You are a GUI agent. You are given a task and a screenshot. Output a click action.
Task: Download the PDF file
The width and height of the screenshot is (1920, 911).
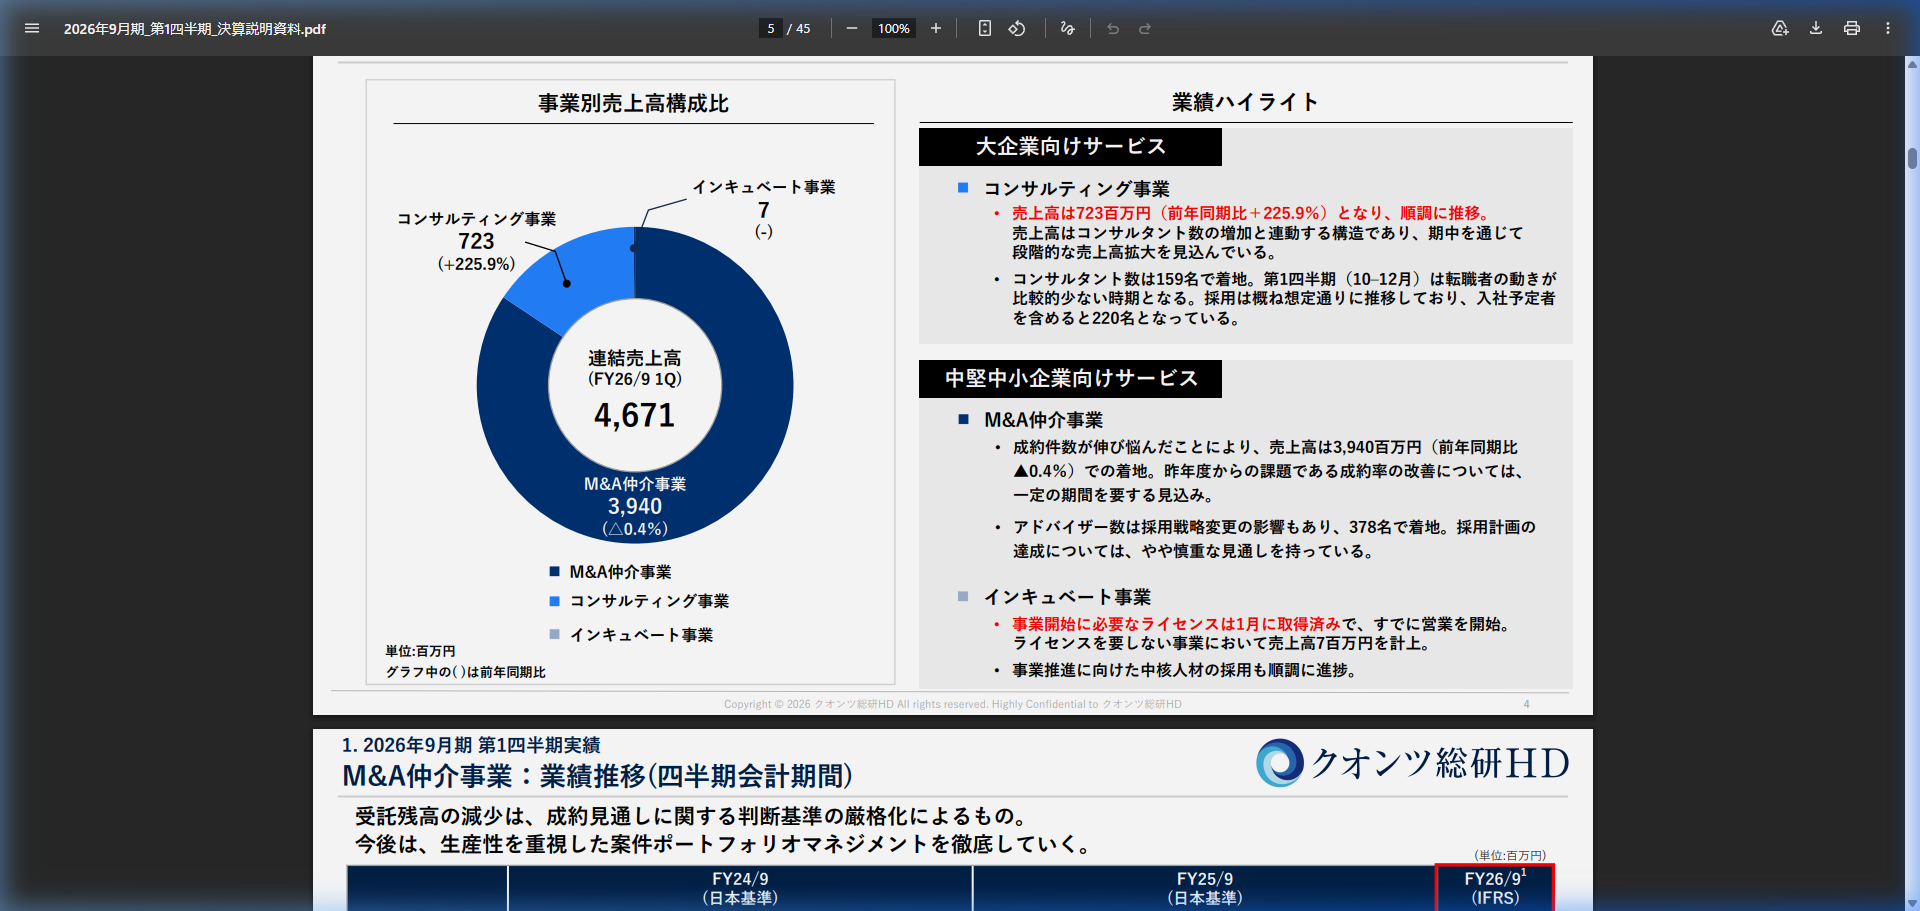click(1815, 28)
